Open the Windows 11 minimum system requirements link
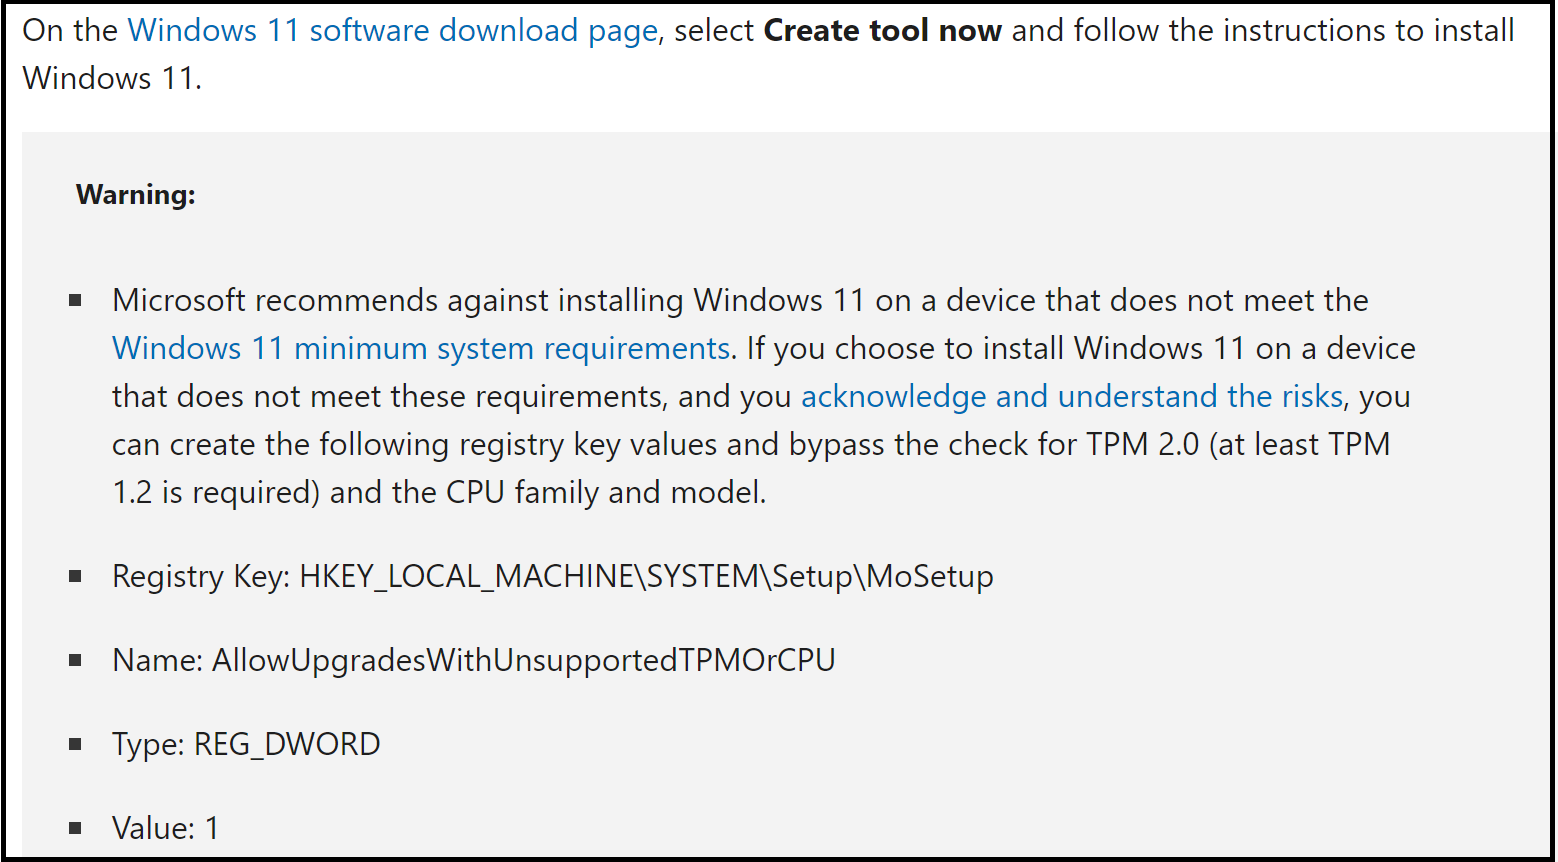The width and height of the screenshot is (1558, 862). [x=421, y=348]
